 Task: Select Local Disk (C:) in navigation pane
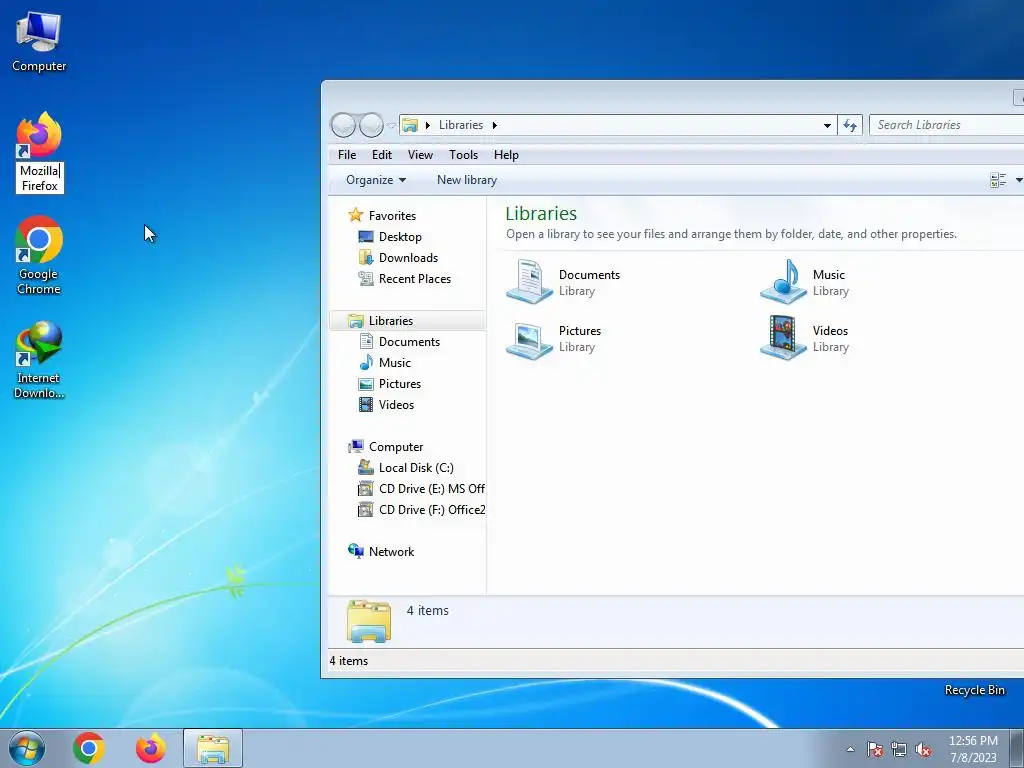pos(415,468)
